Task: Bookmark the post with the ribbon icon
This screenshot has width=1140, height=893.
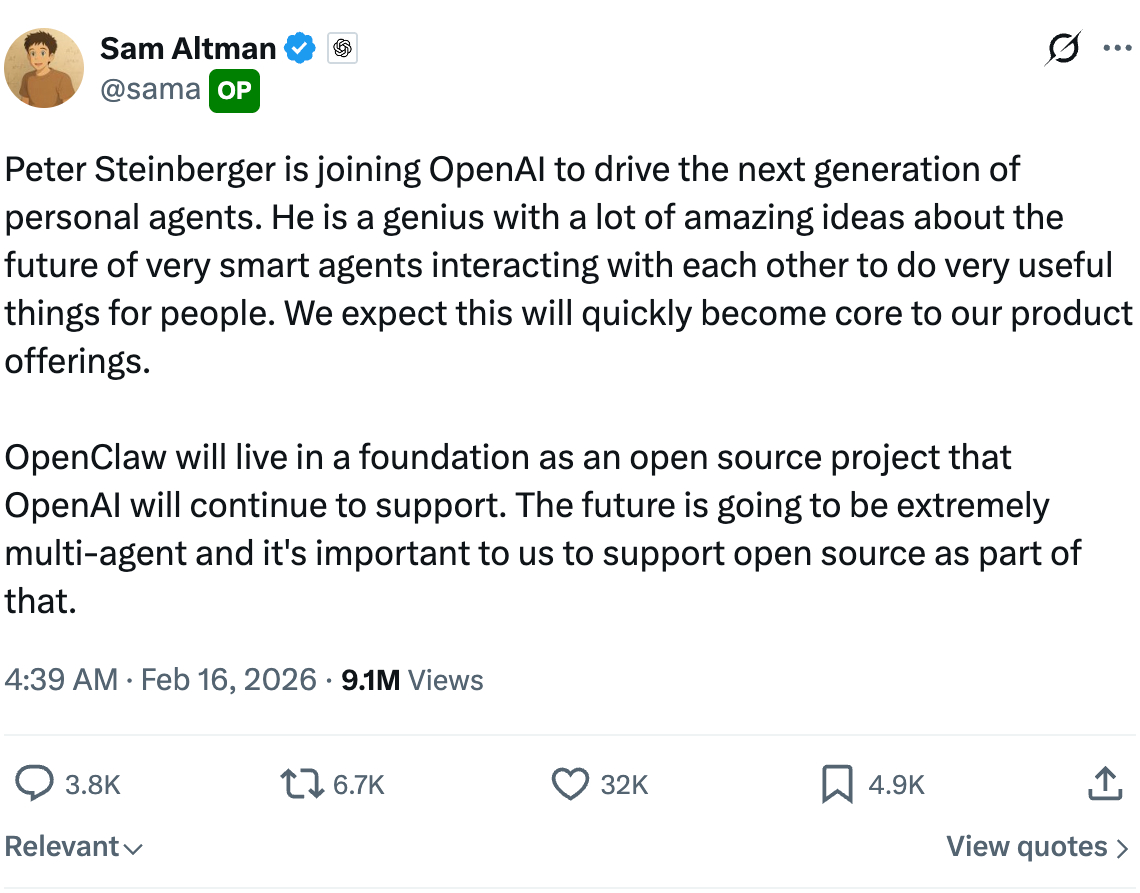Action: tap(838, 785)
